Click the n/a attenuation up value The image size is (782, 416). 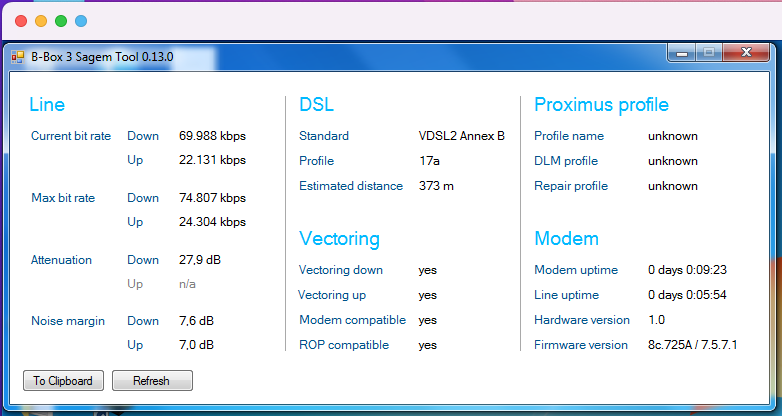(x=188, y=284)
